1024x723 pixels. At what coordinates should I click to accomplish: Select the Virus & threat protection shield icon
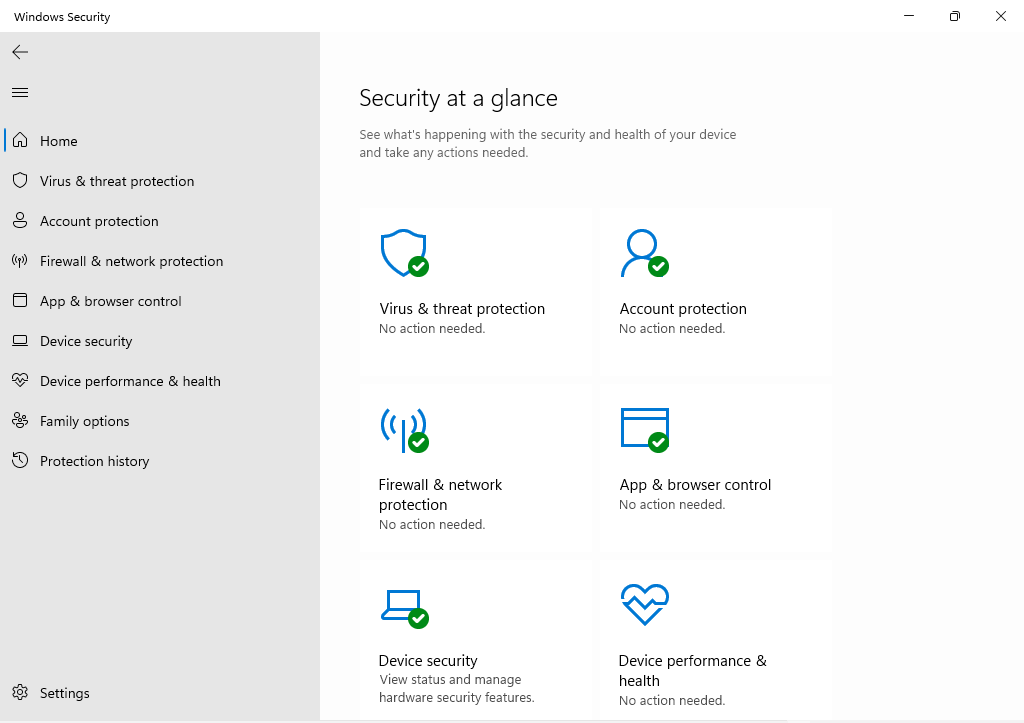(x=403, y=252)
